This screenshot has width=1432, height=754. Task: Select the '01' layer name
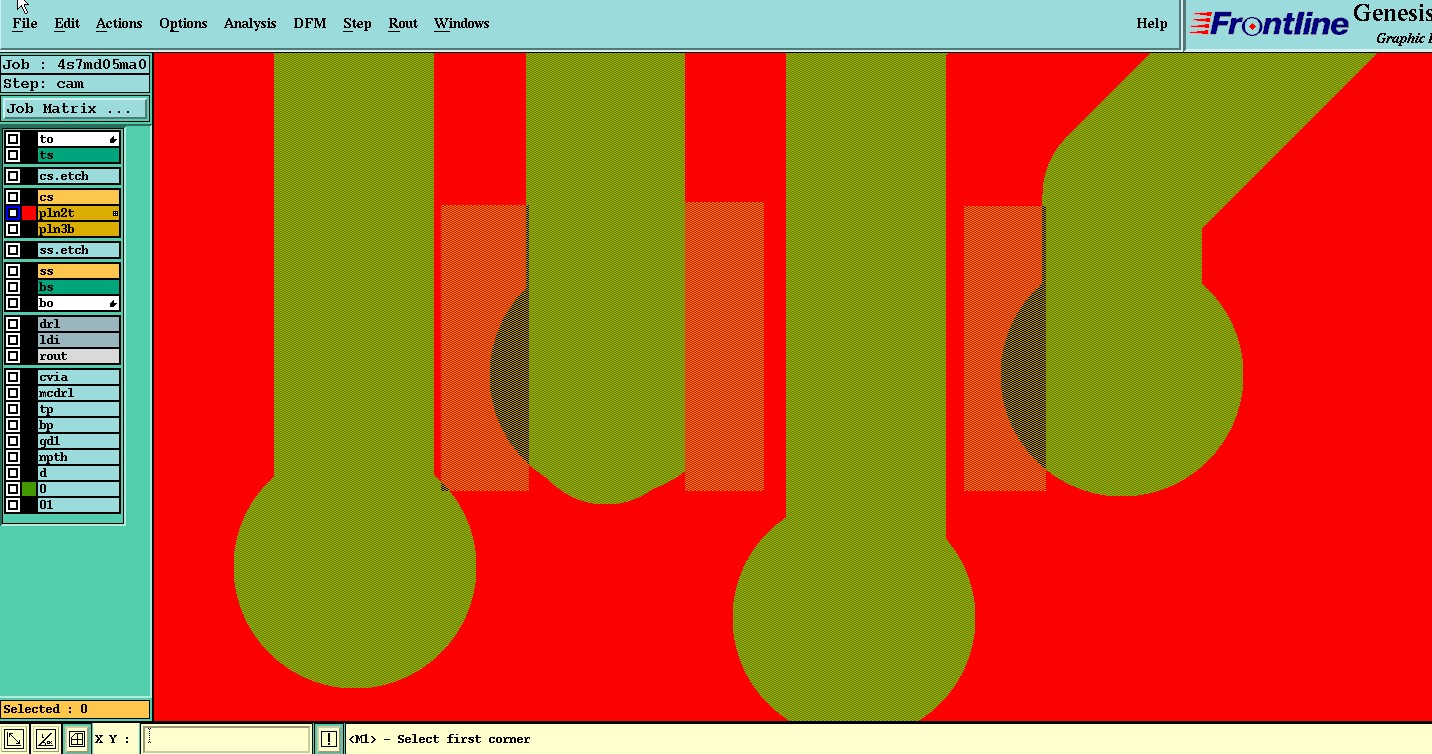click(78, 505)
